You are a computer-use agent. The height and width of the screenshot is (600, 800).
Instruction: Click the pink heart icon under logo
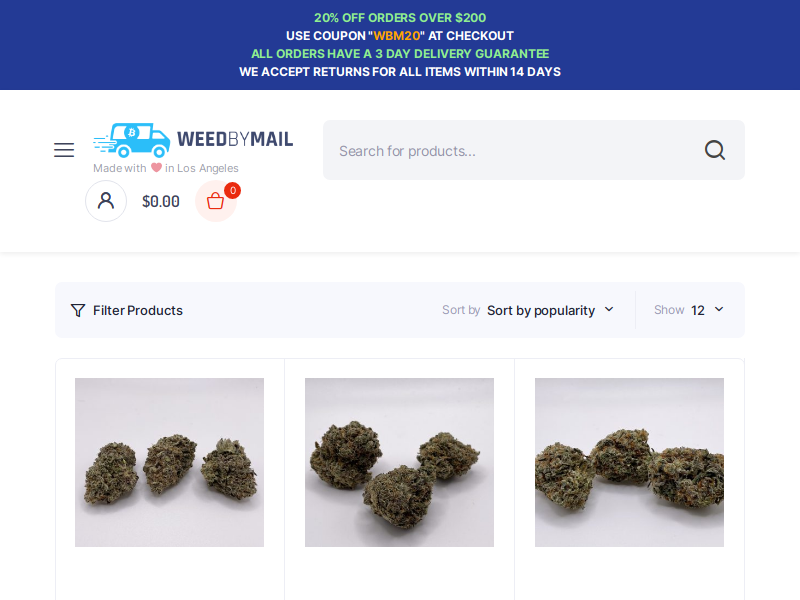[x=156, y=167]
